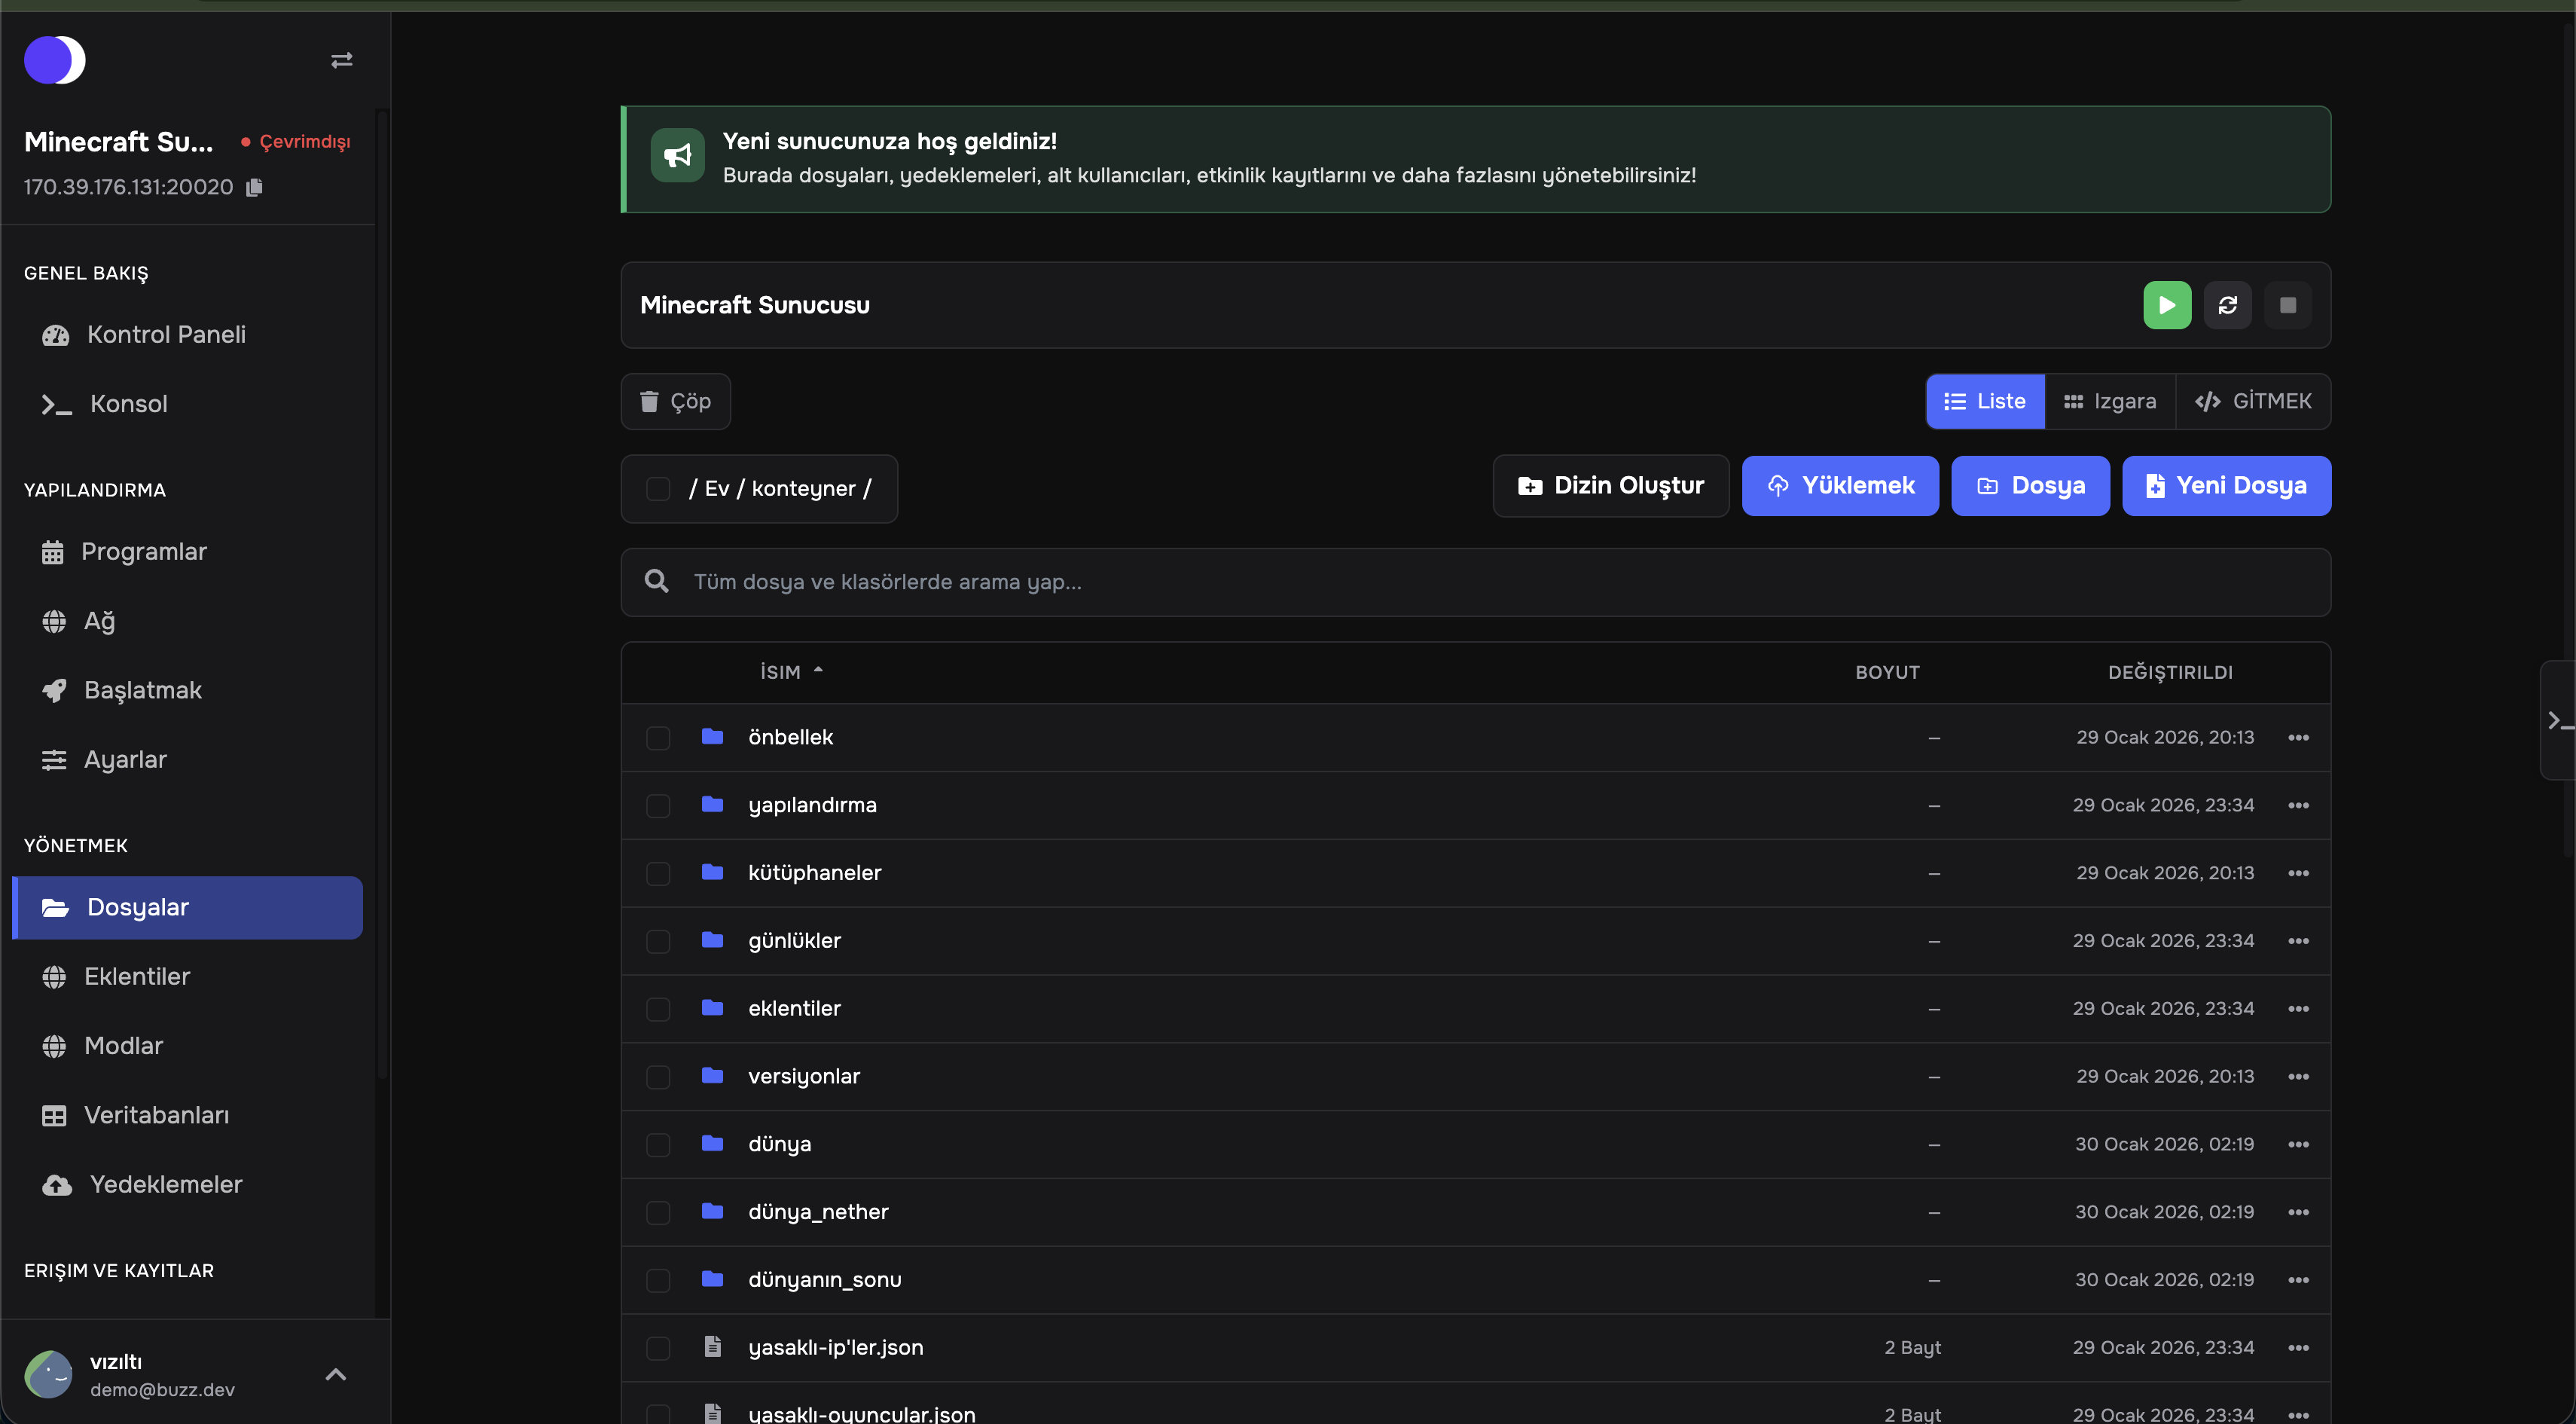Start the server with the green play button
2576x1424 pixels.
[x=2166, y=305]
